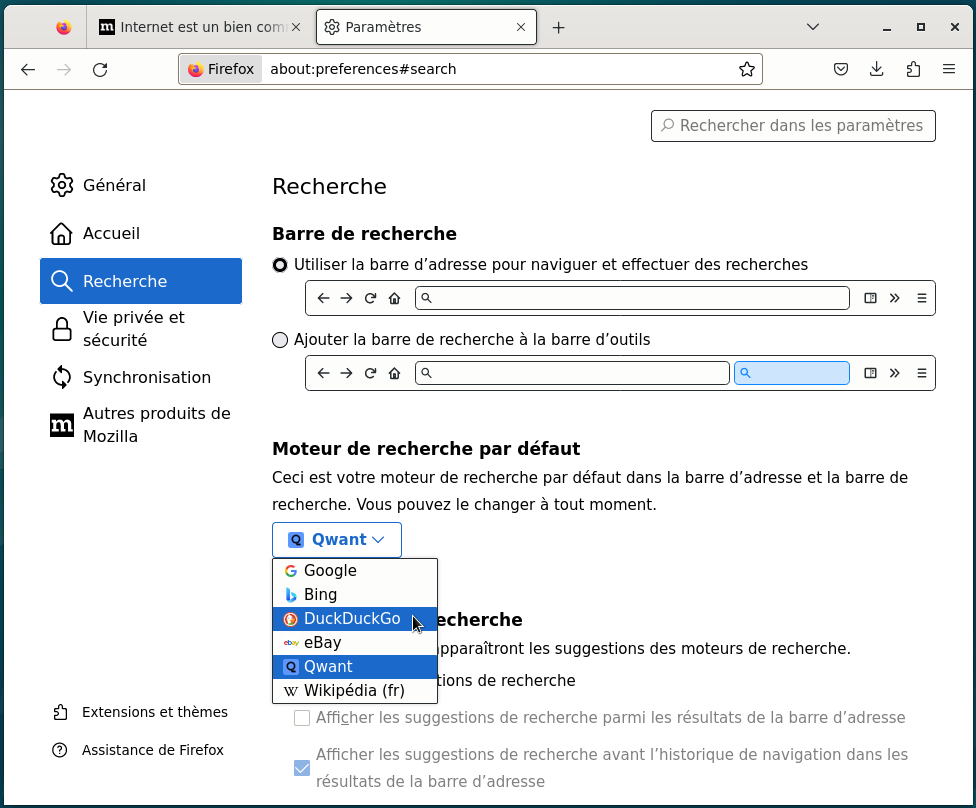
Task: Choose DuckDuckGo from engine list
Action: (355, 619)
